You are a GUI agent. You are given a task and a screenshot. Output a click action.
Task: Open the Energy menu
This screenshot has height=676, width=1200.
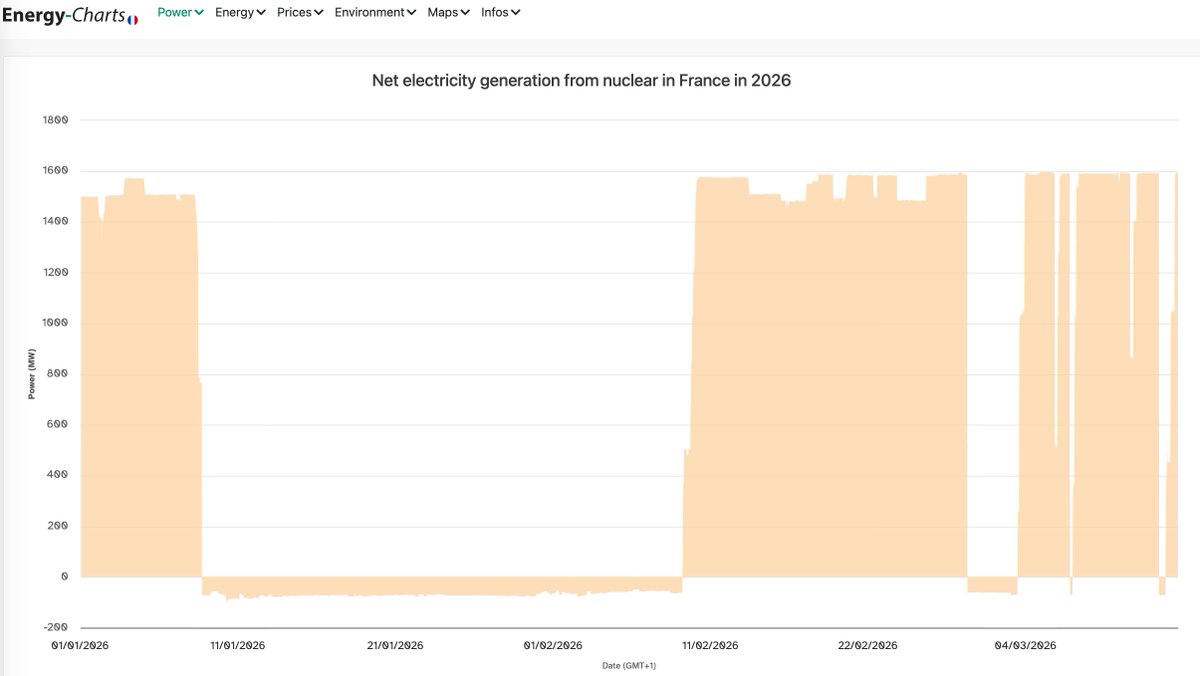click(240, 12)
